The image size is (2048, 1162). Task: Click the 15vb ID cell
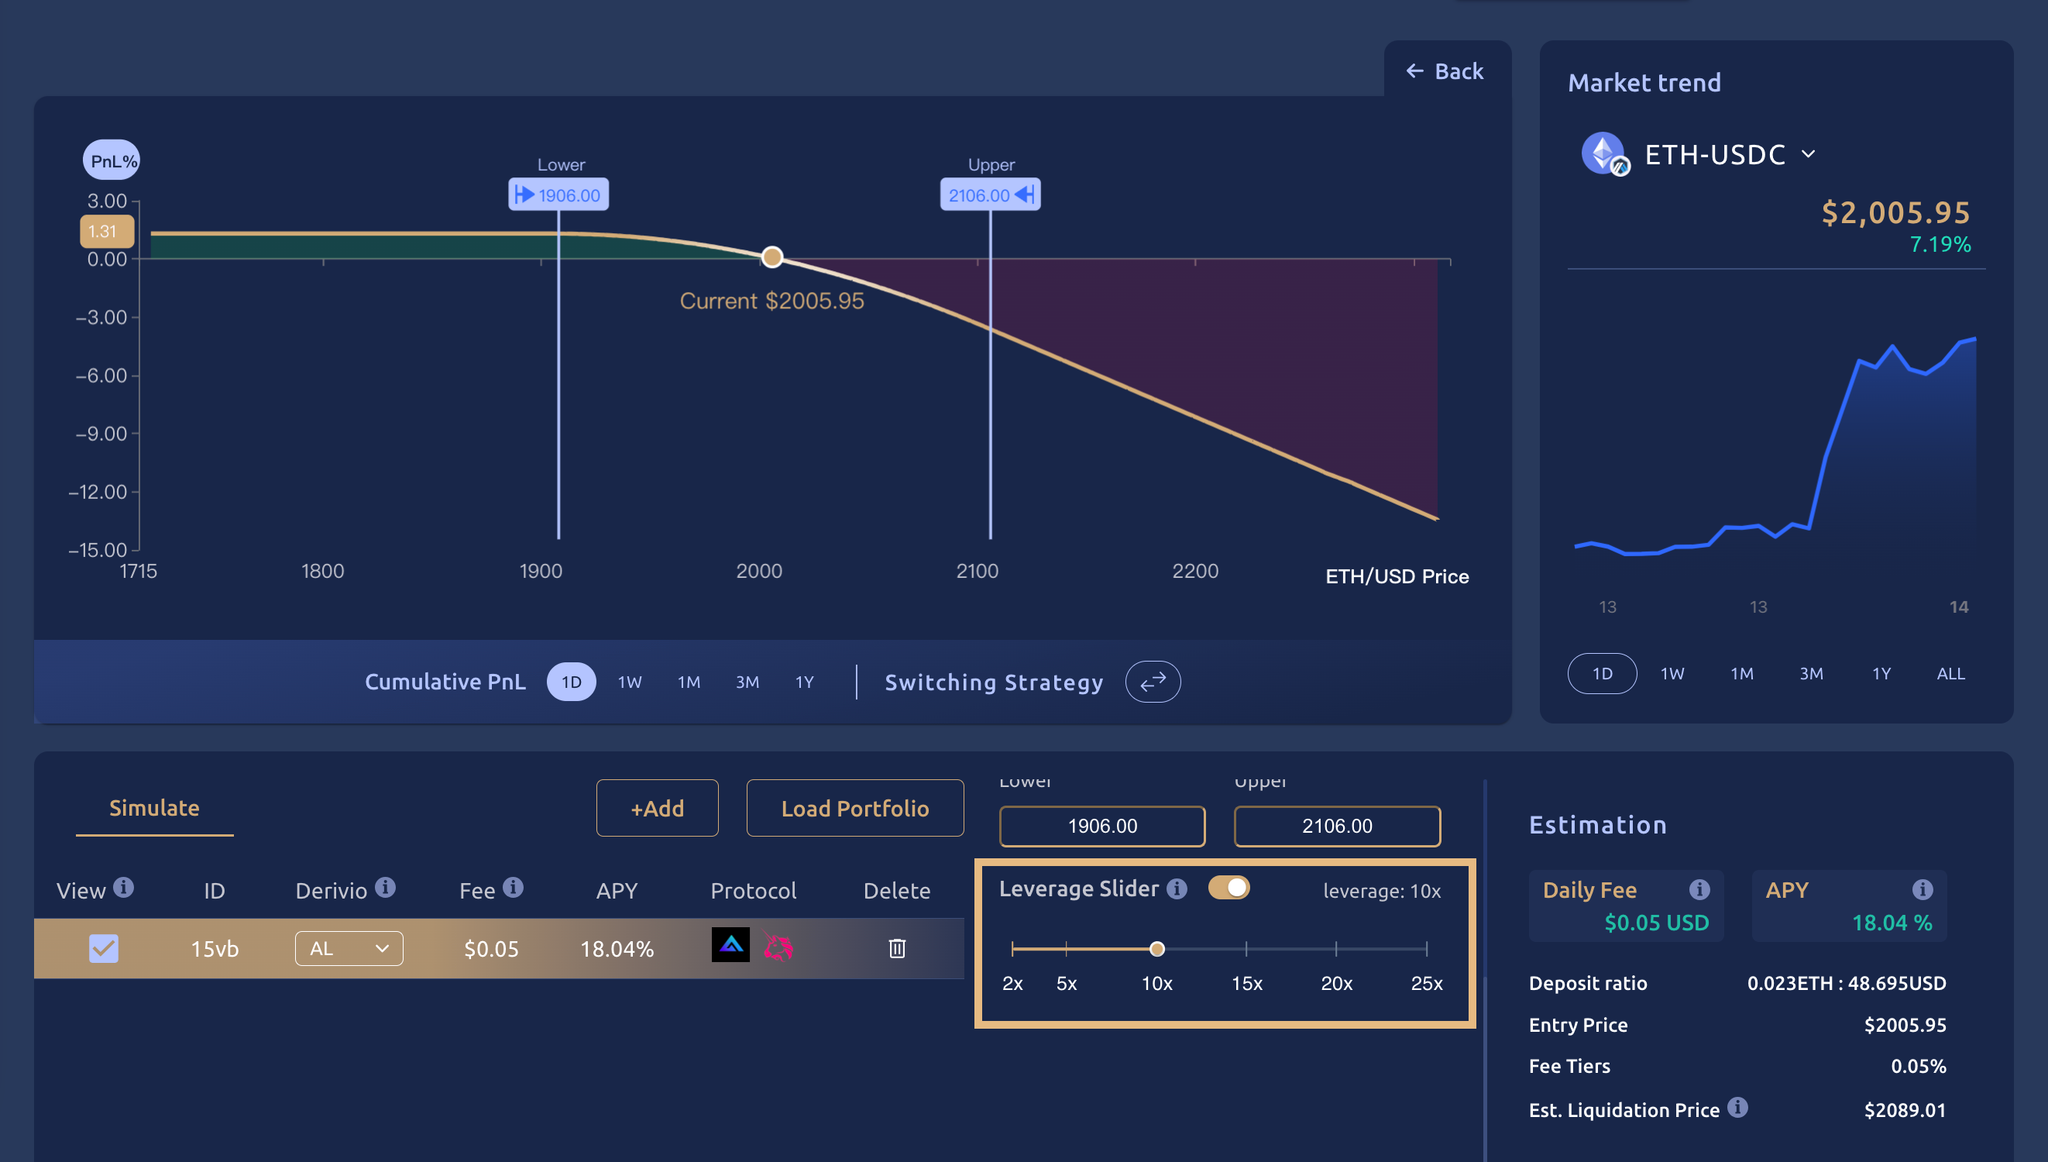[215, 949]
